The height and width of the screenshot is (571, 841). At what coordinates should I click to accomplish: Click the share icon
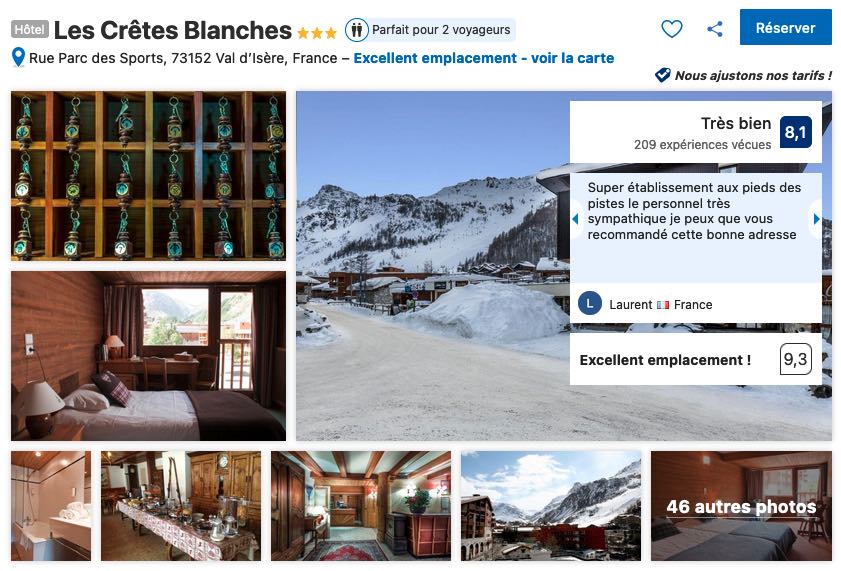[x=714, y=28]
